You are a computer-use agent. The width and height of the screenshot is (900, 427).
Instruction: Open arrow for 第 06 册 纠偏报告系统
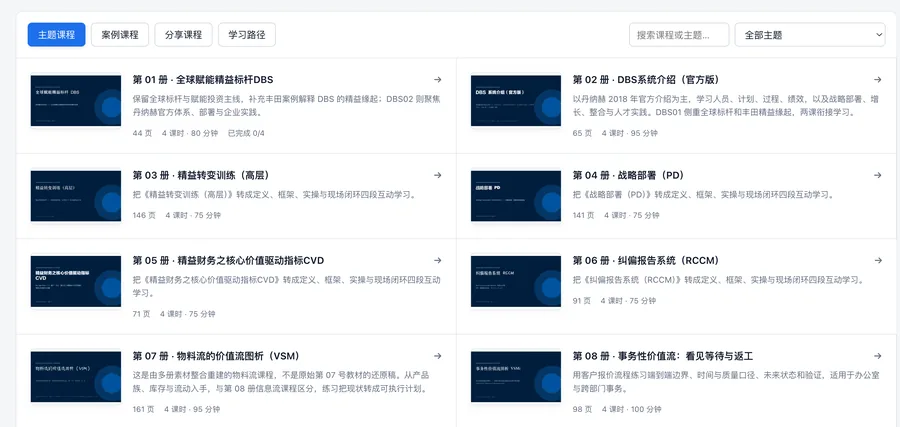(878, 261)
